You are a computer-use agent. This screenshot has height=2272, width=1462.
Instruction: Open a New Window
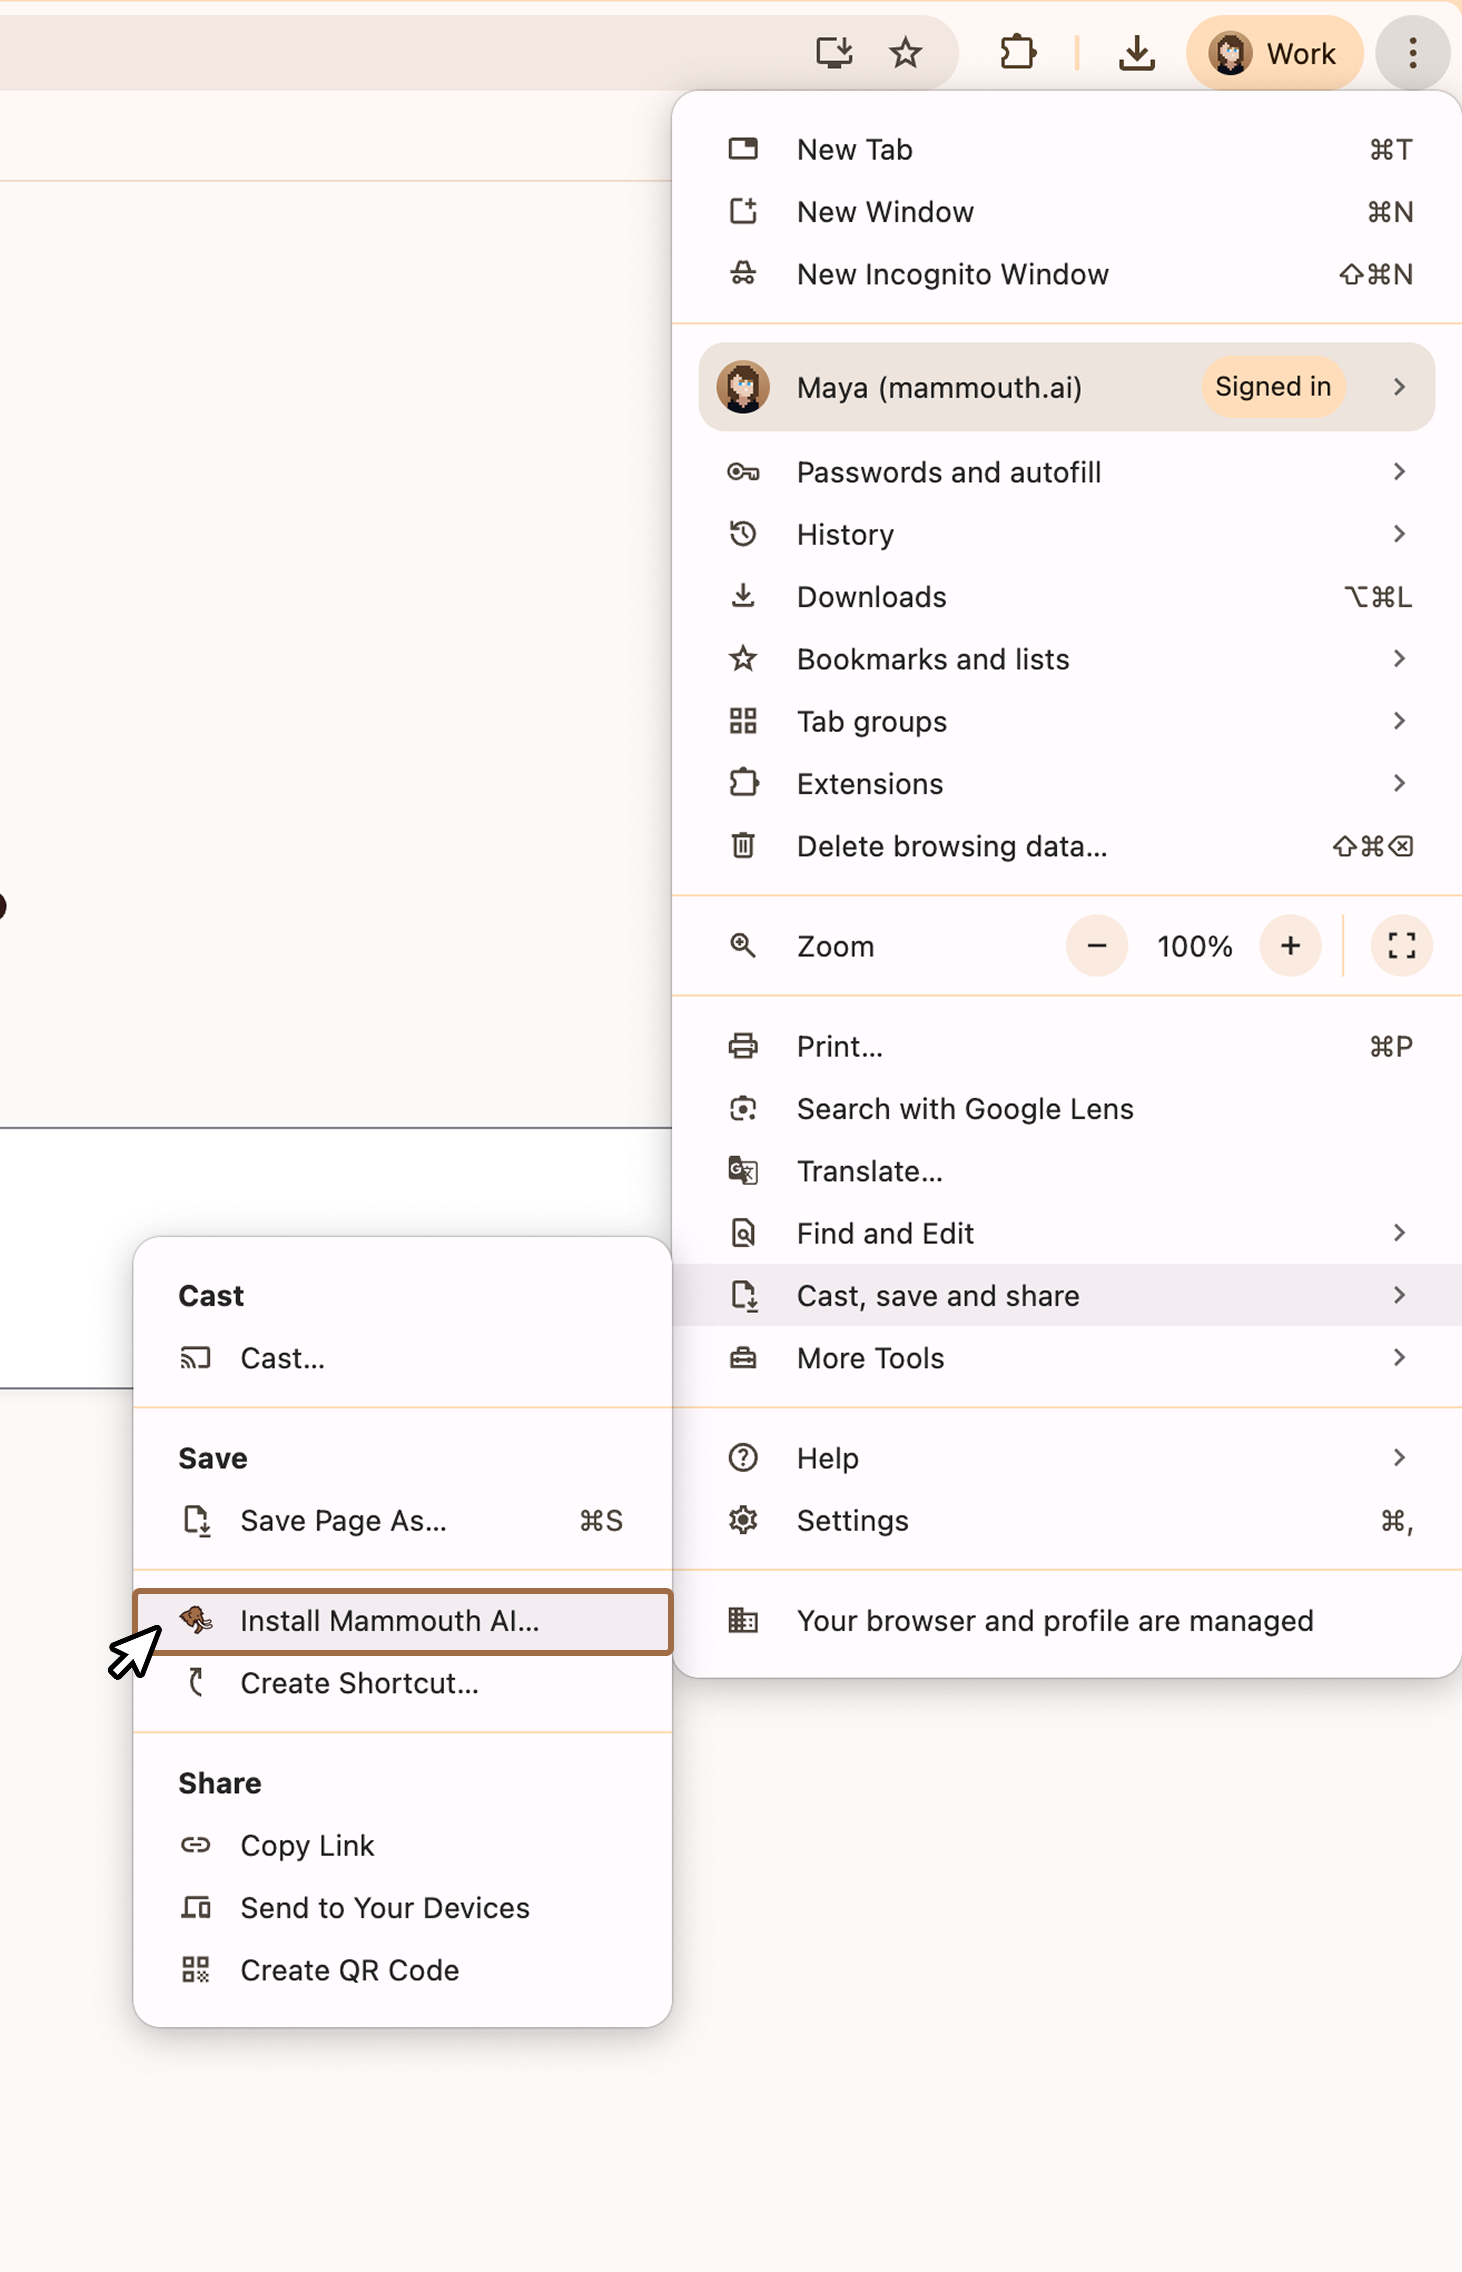click(x=1066, y=212)
